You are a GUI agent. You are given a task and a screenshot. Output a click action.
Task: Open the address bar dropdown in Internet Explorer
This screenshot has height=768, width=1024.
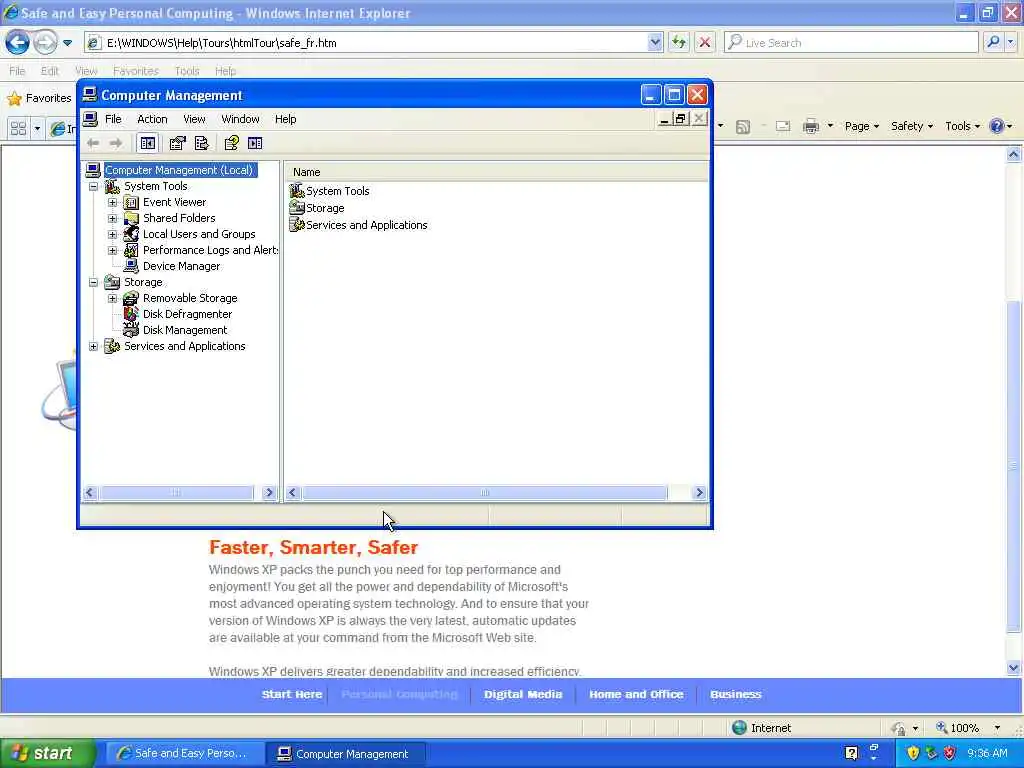pos(655,42)
